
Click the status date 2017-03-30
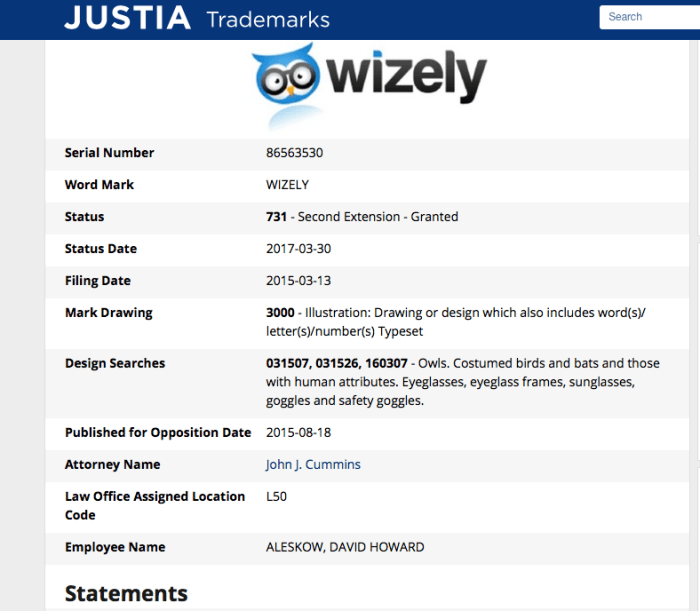click(x=298, y=249)
